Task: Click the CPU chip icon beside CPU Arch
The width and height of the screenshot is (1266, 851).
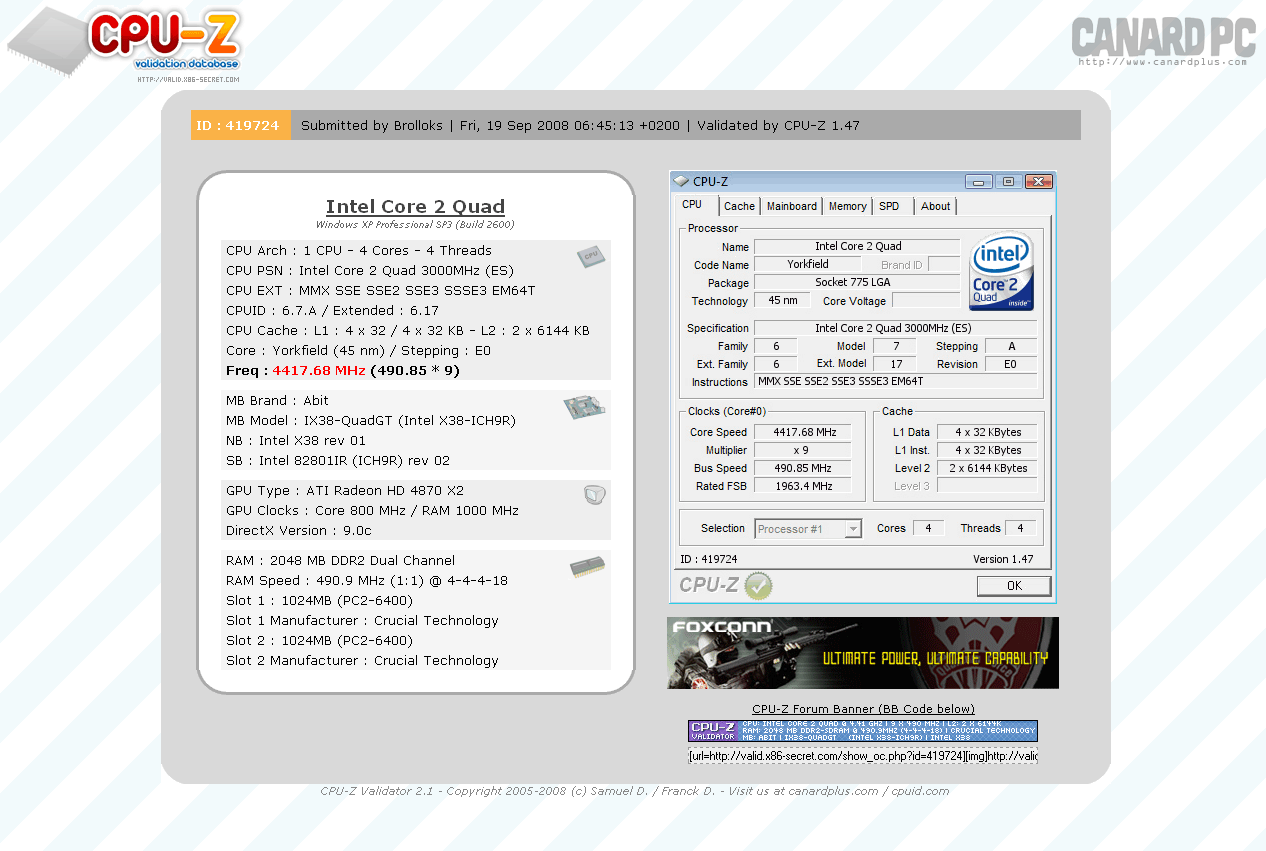Action: coord(591,257)
